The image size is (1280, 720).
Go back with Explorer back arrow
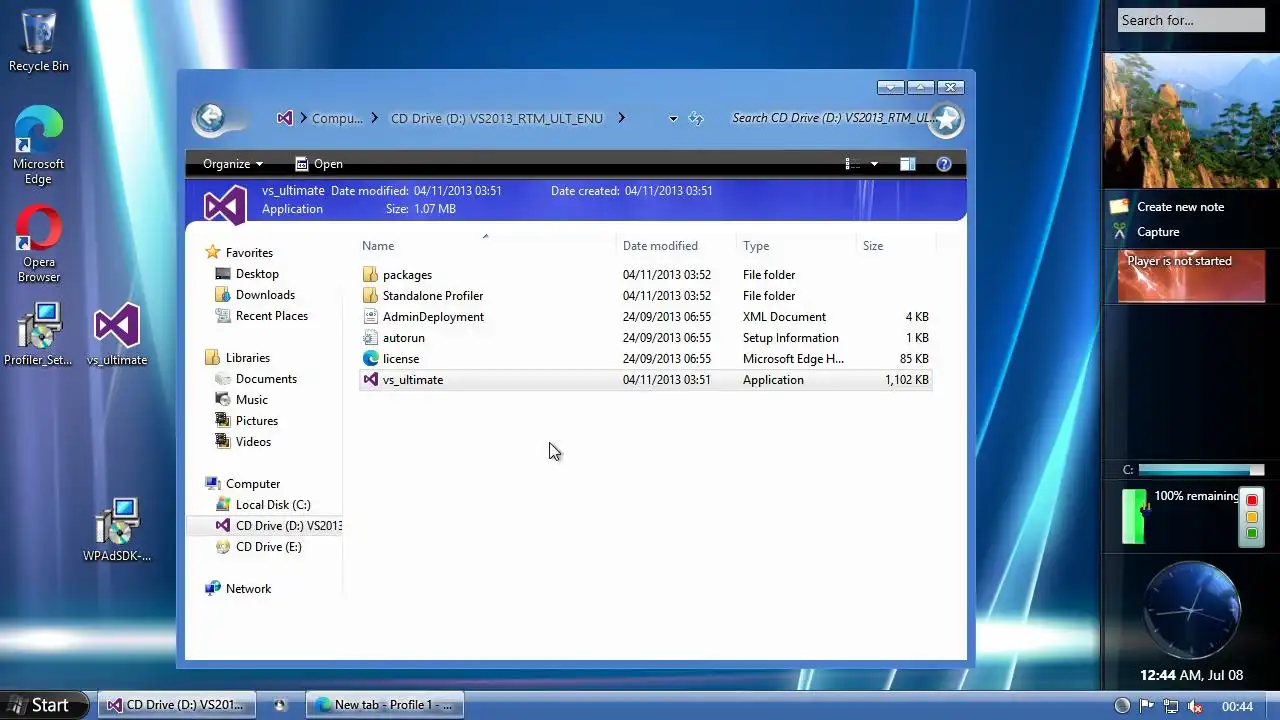point(211,118)
